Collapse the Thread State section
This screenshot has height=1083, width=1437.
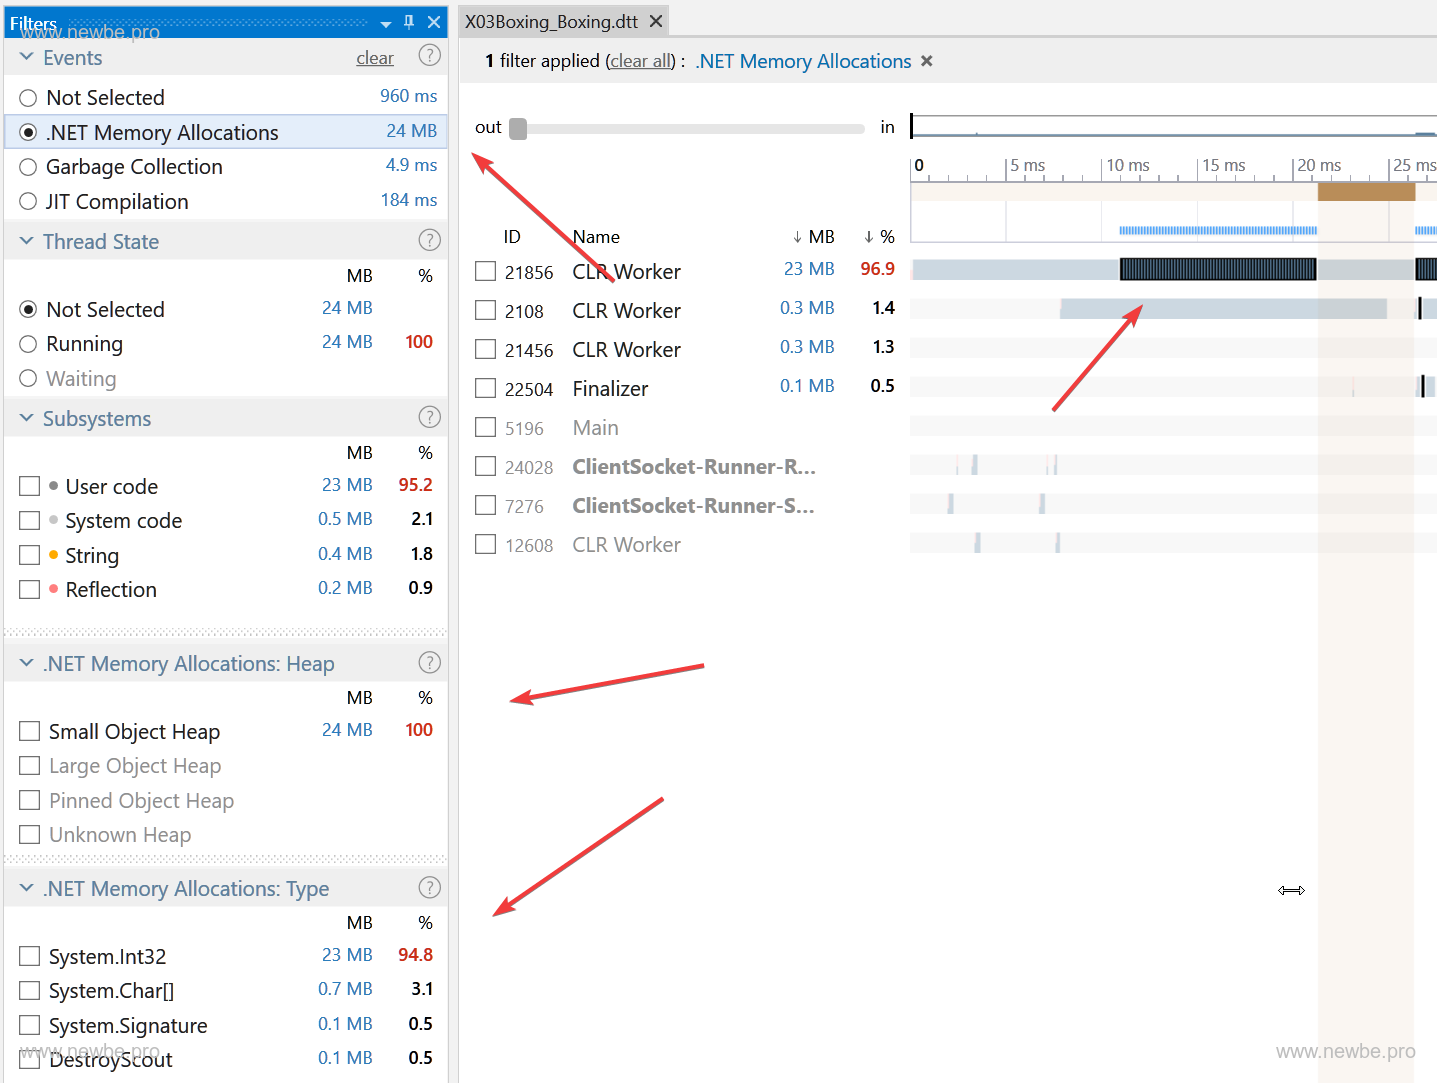27,241
